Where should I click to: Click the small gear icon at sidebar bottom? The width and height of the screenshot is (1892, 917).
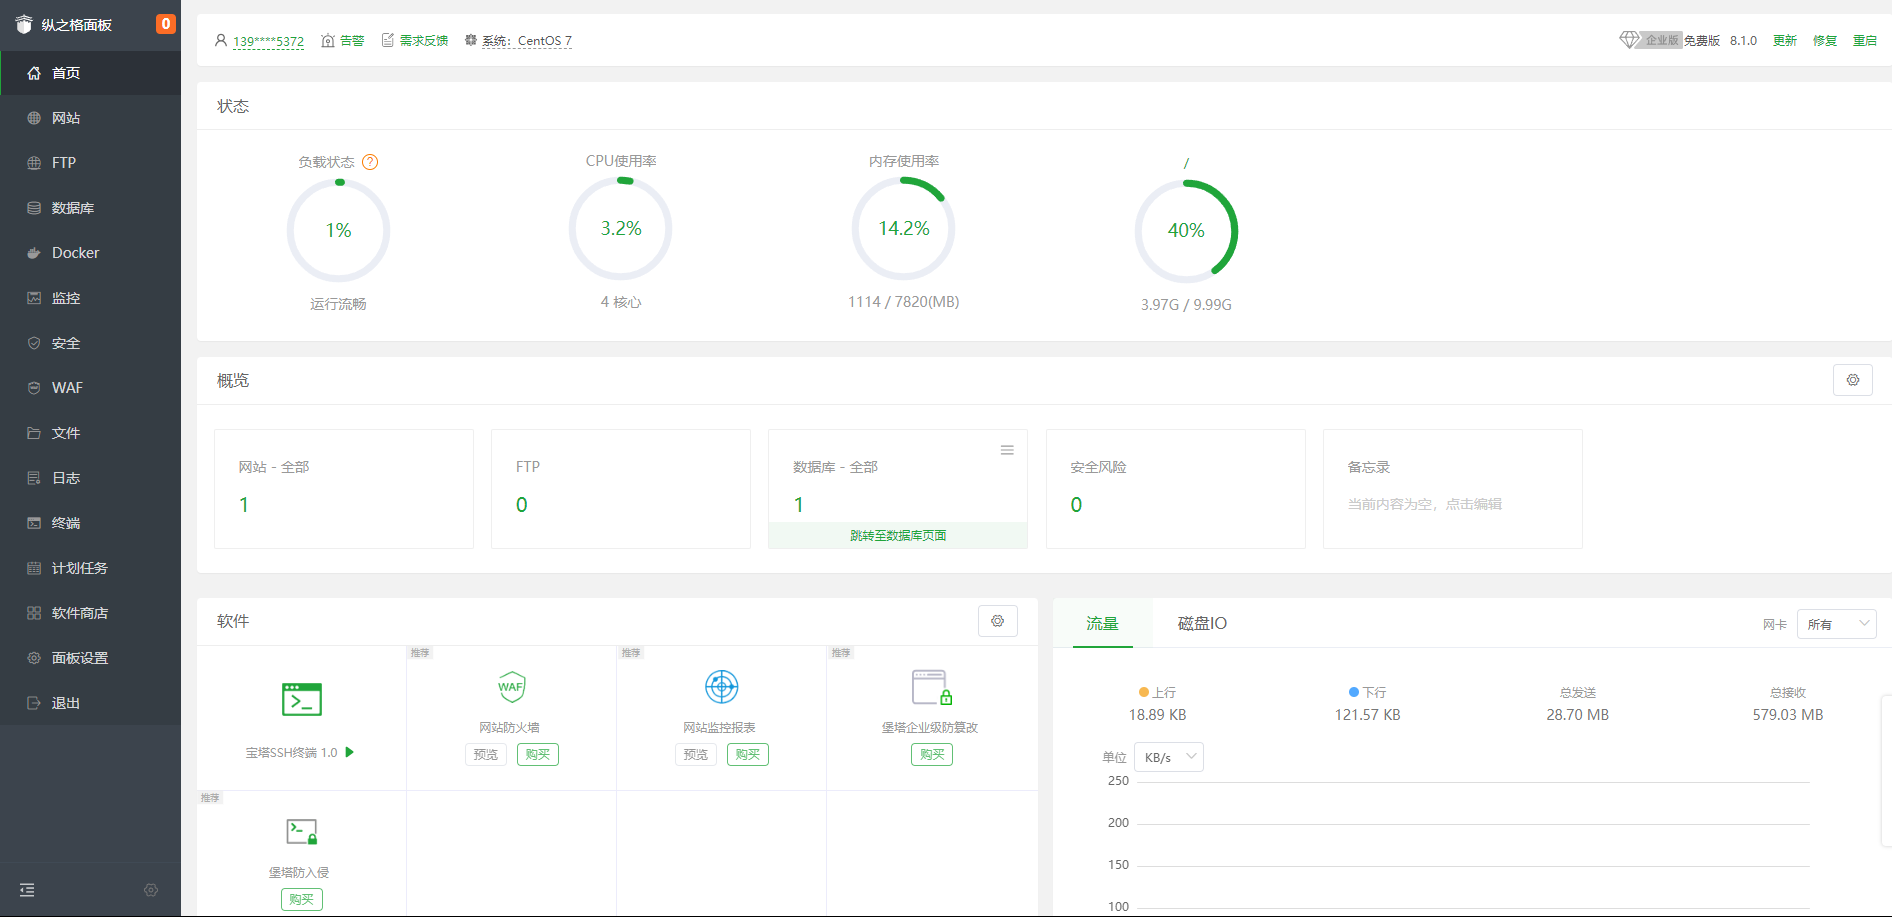(151, 890)
